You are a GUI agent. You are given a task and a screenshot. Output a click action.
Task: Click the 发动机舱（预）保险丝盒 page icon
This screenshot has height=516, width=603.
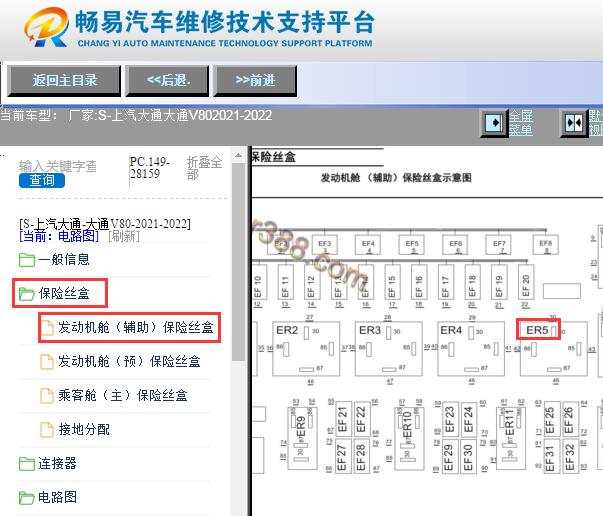click(x=47, y=361)
